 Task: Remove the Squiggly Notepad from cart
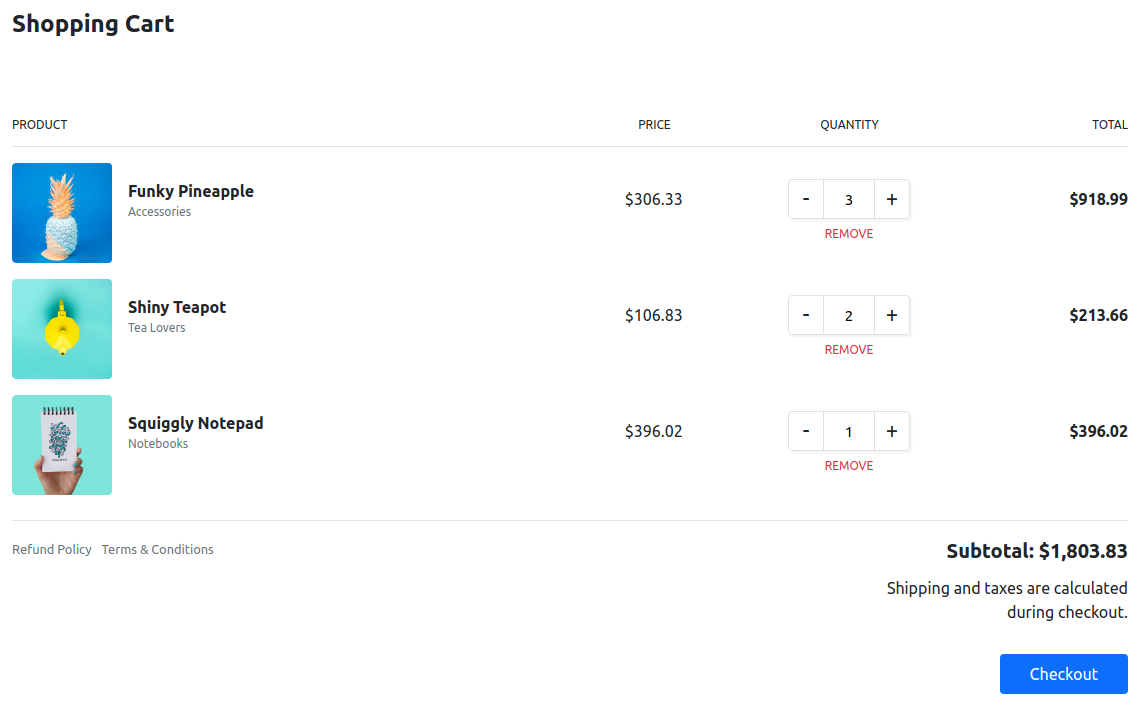(x=848, y=465)
